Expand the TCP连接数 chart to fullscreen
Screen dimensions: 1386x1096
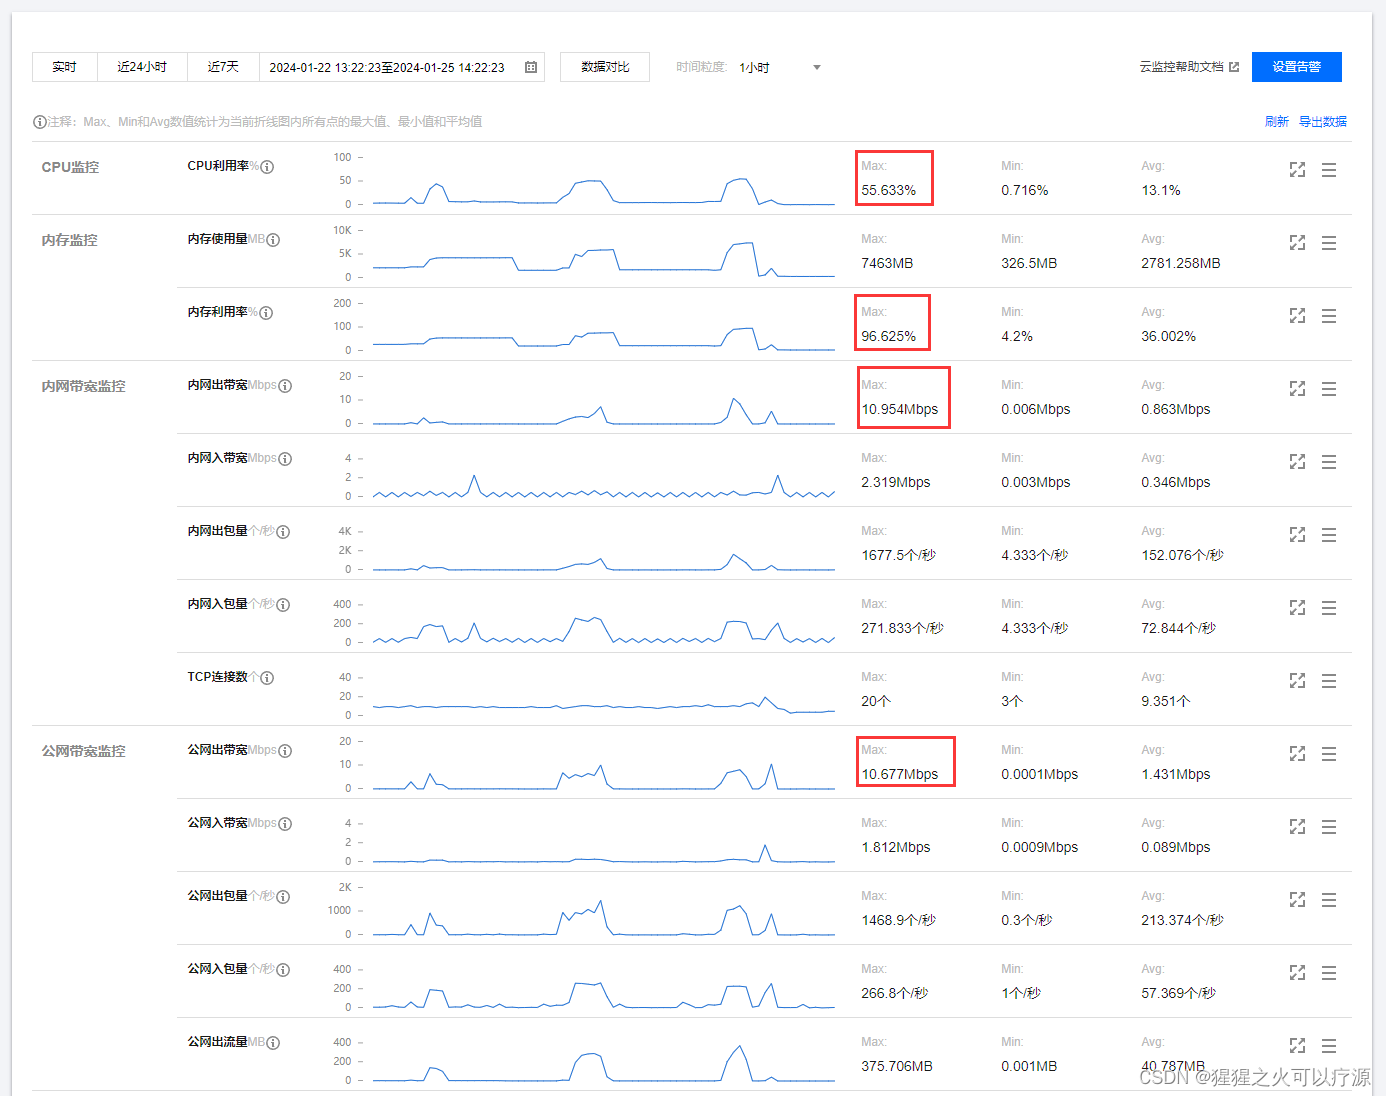click(1297, 681)
